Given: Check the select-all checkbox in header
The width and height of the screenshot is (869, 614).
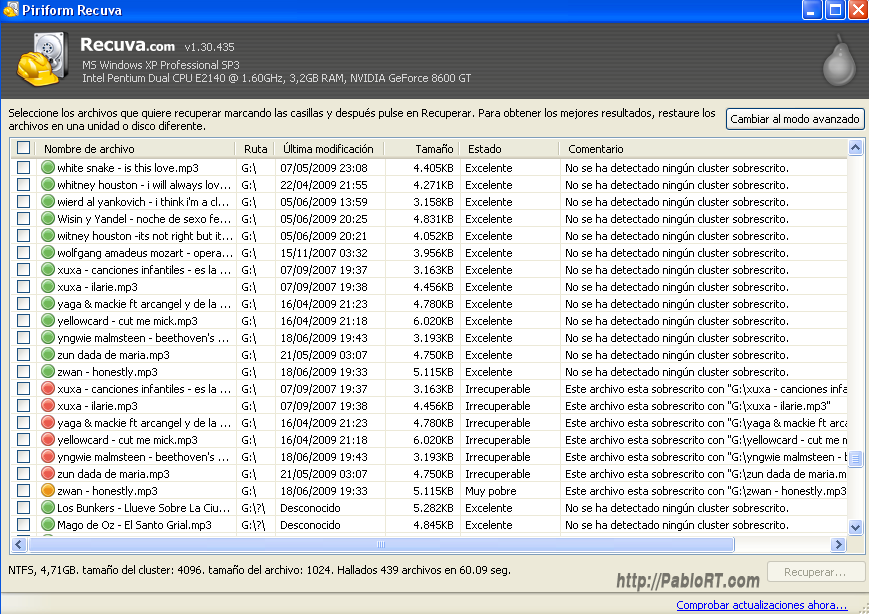Looking at the screenshot, I should (23, 149).
